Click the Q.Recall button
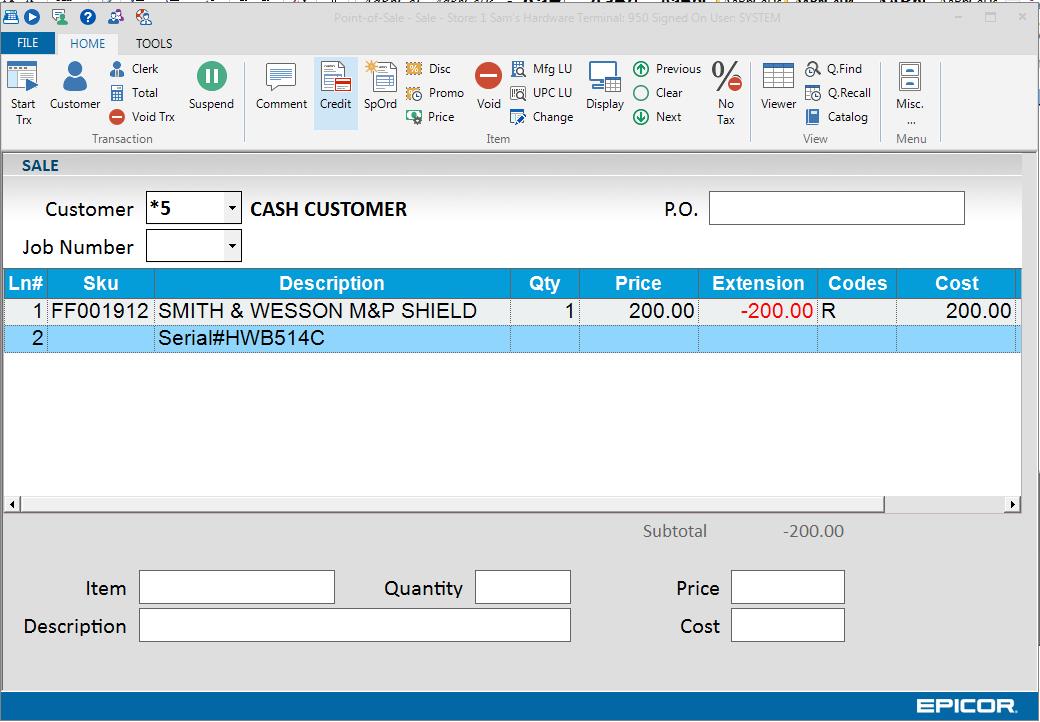The image size is (1040, 722). [838, 93]
